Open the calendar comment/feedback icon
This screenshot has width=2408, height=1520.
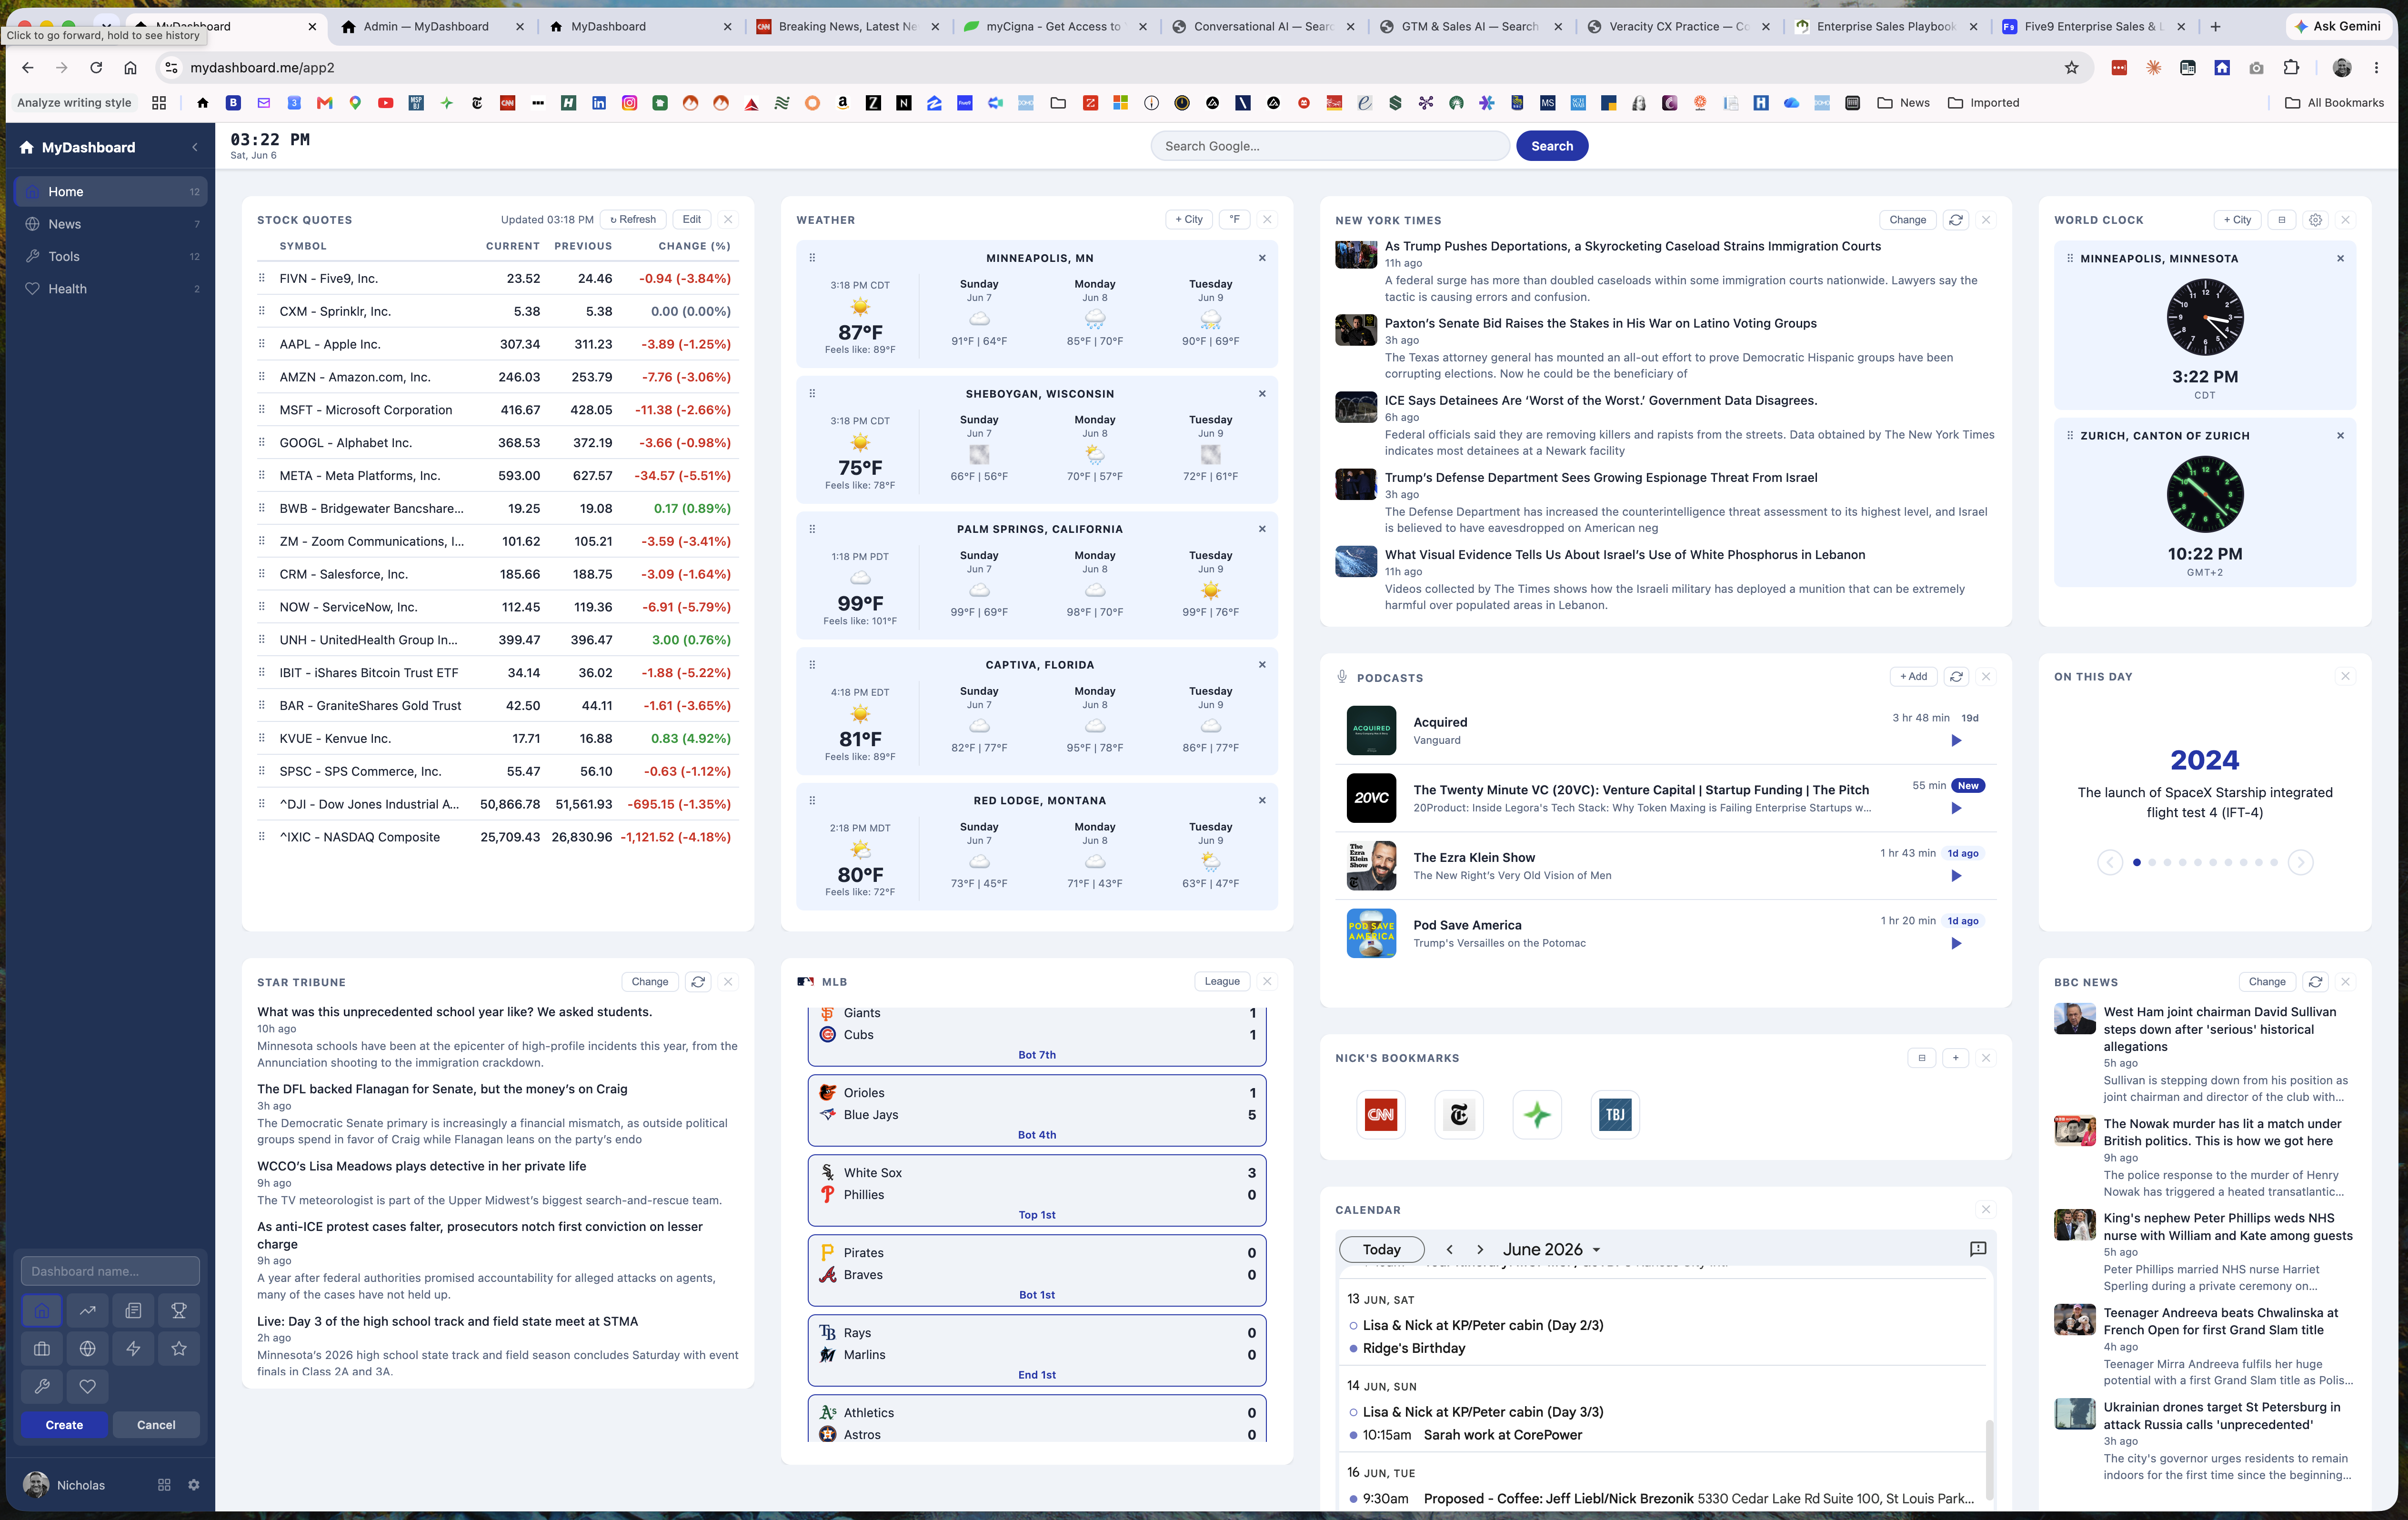(1977, 1249)
